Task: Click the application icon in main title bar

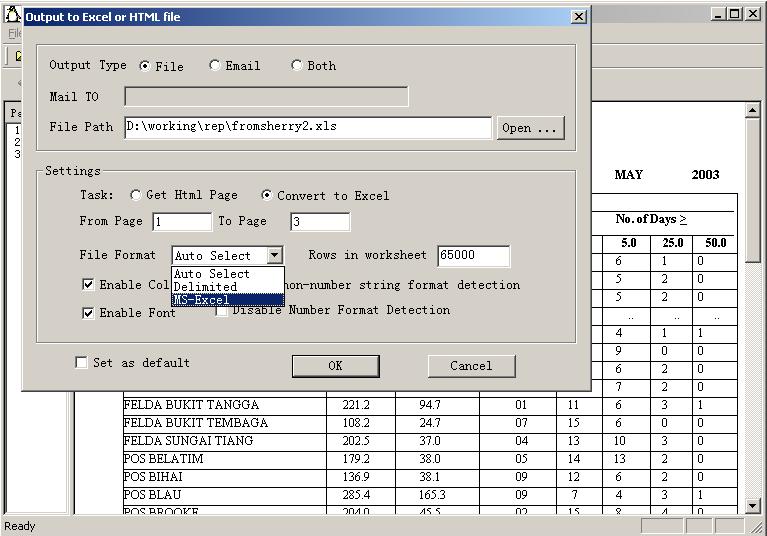Action: [12, 15]
